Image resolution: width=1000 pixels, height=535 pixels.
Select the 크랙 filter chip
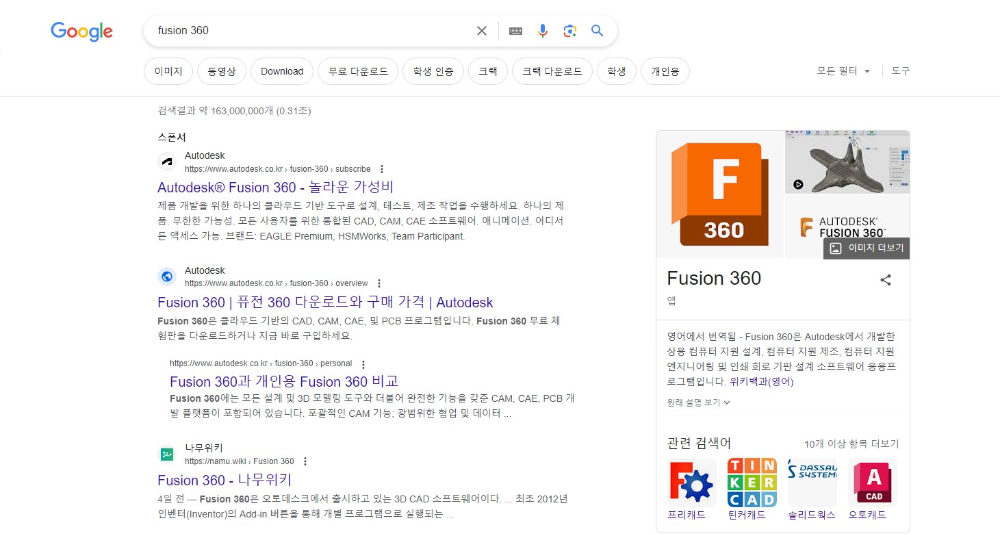pyautogui.click(x=488, y=71)
